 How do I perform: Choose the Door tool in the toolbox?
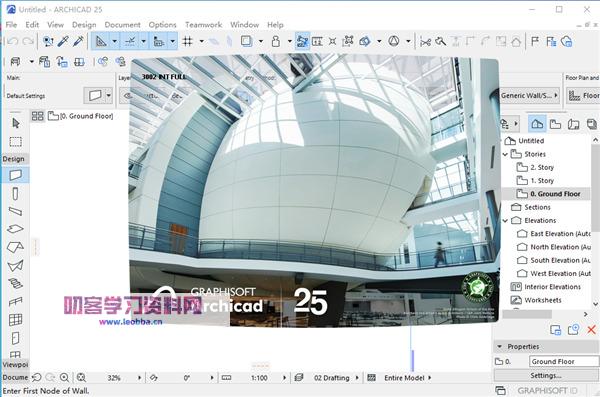coord(15,338)
